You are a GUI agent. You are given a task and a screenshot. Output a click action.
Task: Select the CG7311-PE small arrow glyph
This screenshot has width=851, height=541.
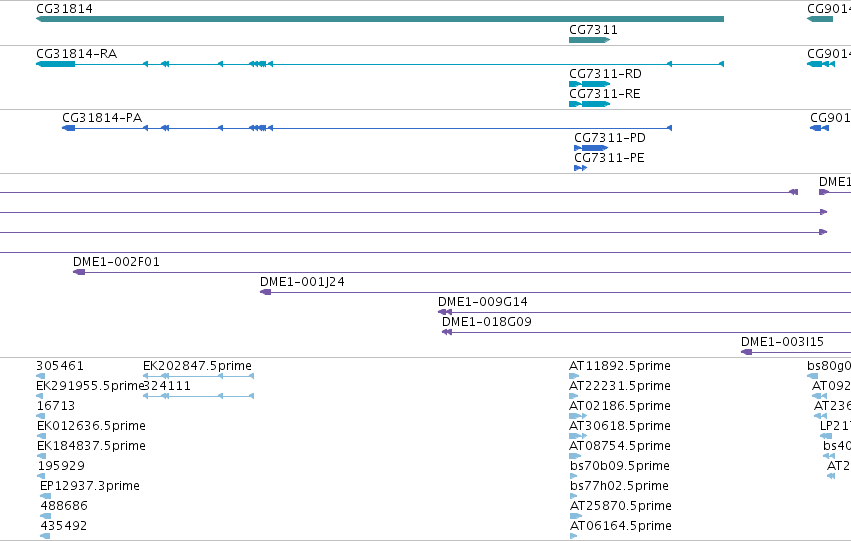[581, 168]
